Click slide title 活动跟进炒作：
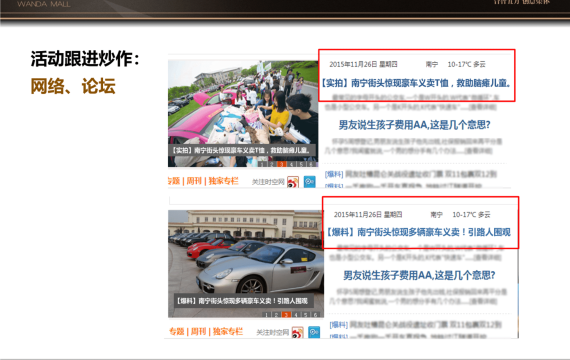 pos(85,59)
